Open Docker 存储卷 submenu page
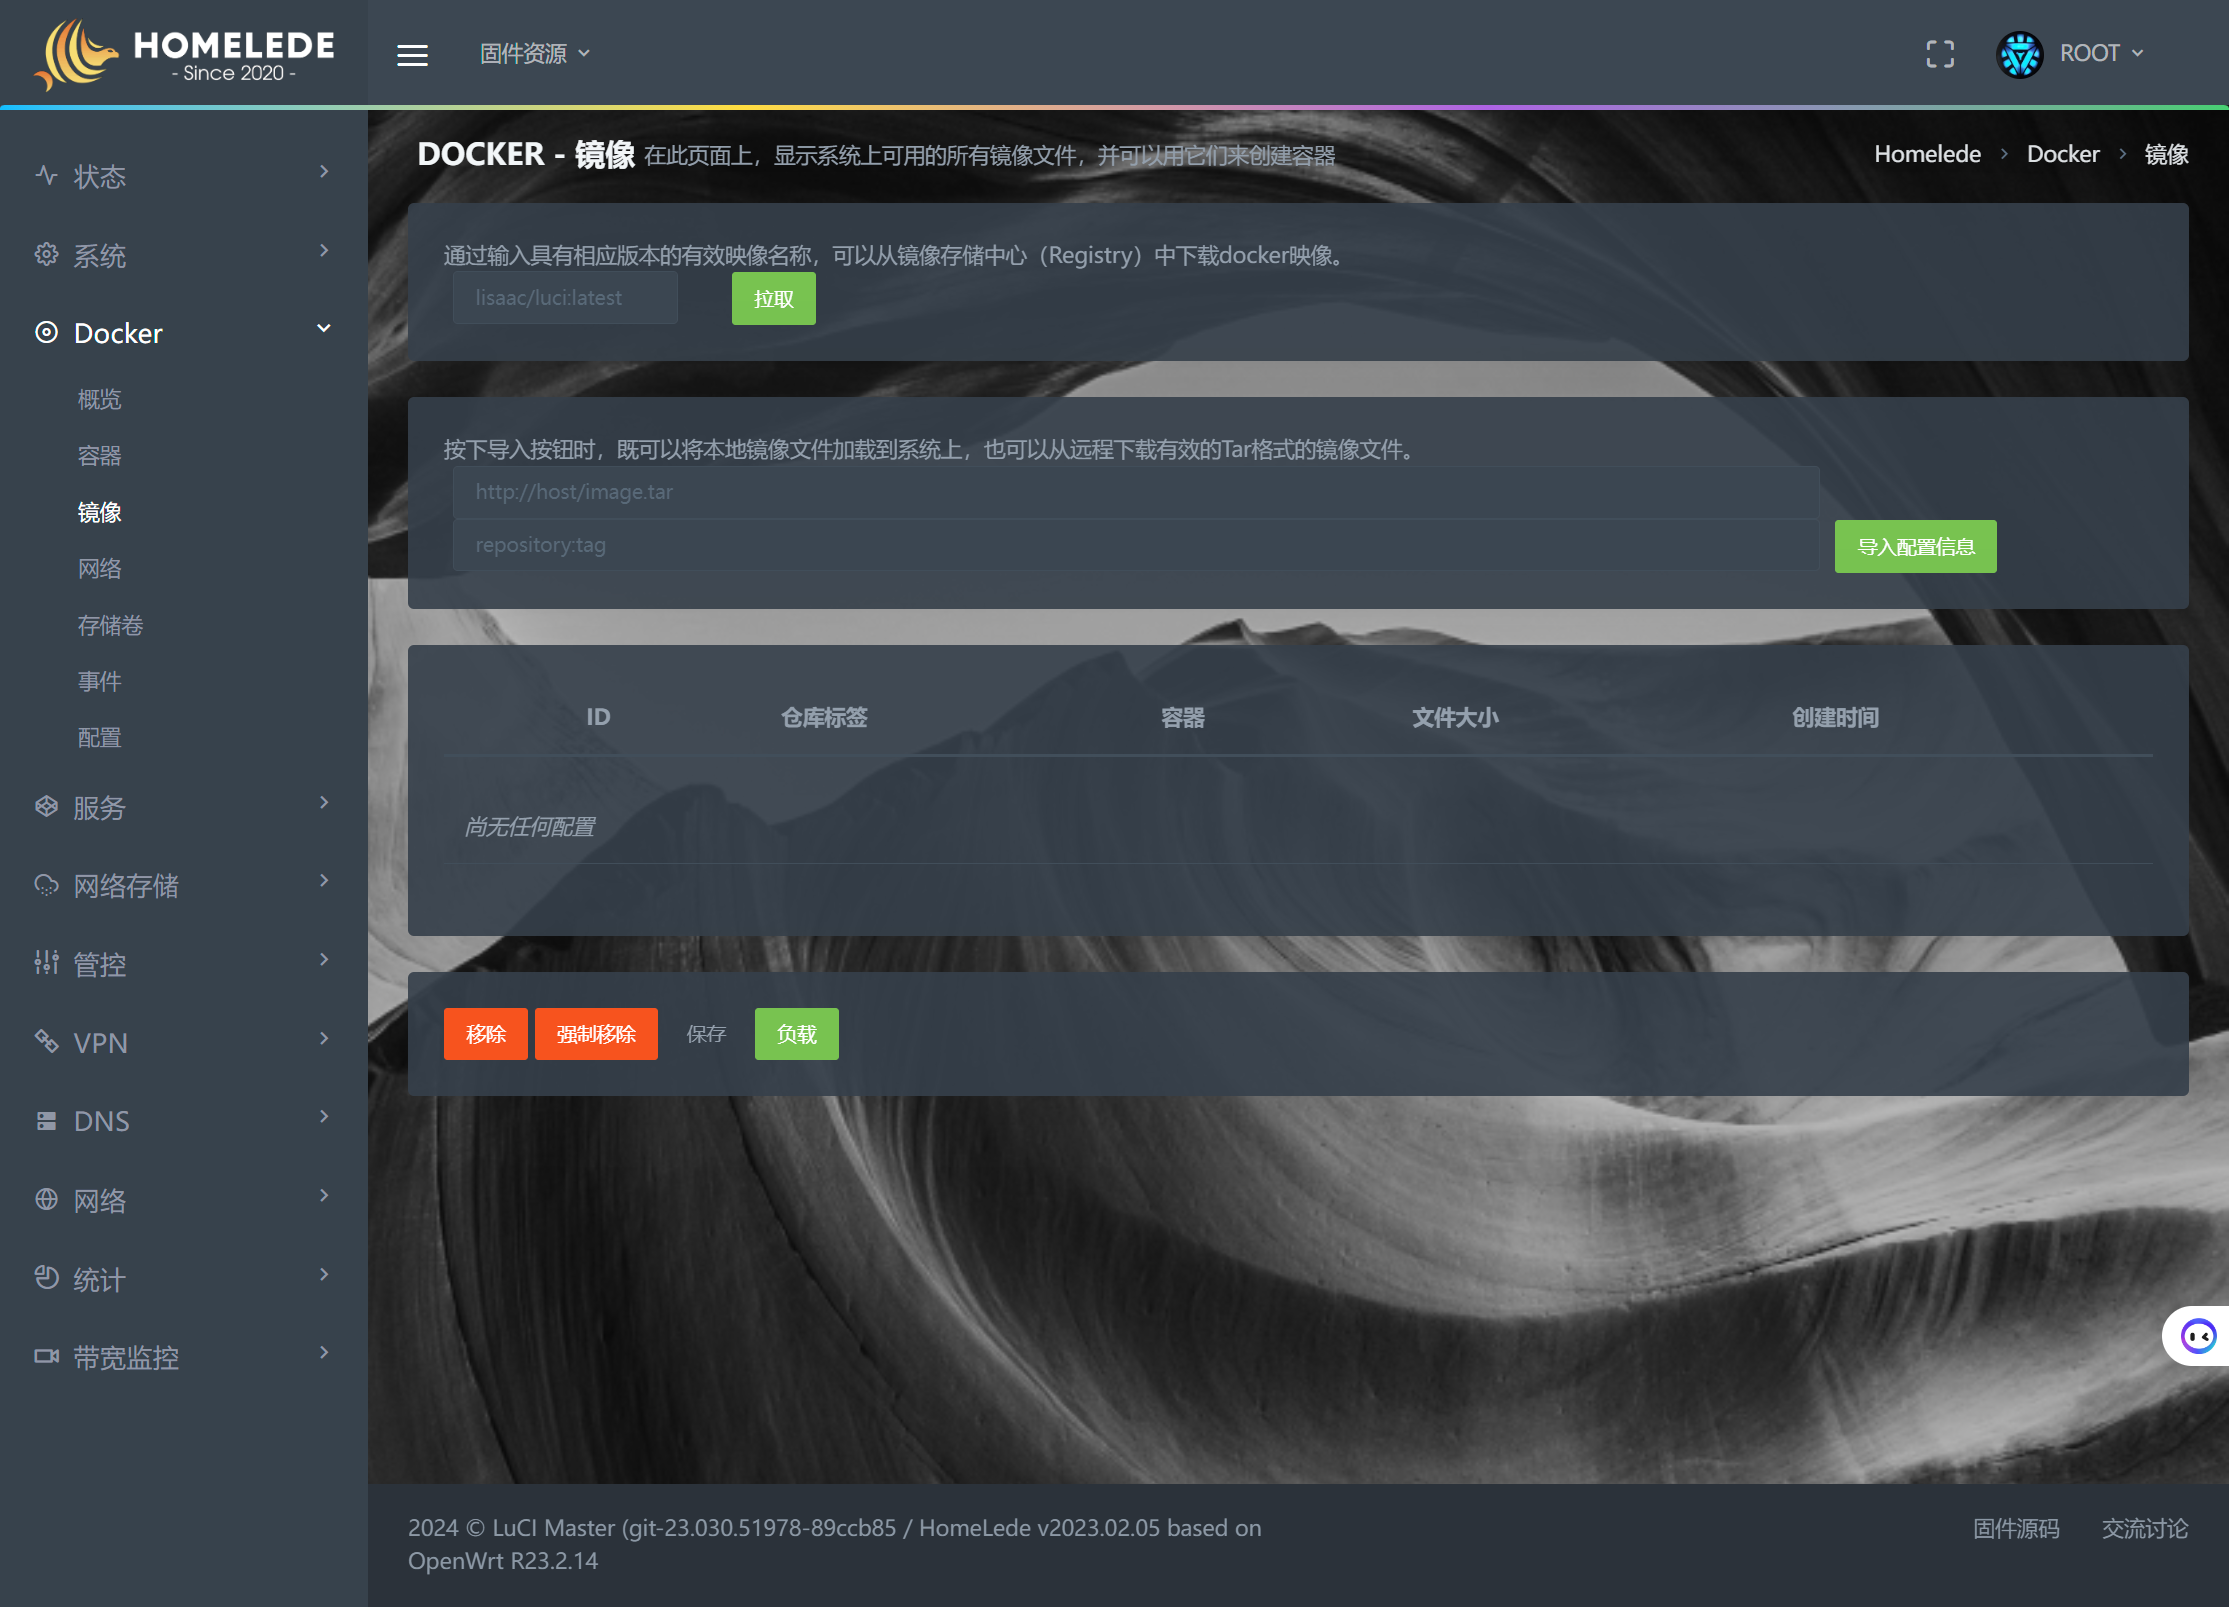The width and height of the screenshot is (2229, 1607). pos(111,626)
